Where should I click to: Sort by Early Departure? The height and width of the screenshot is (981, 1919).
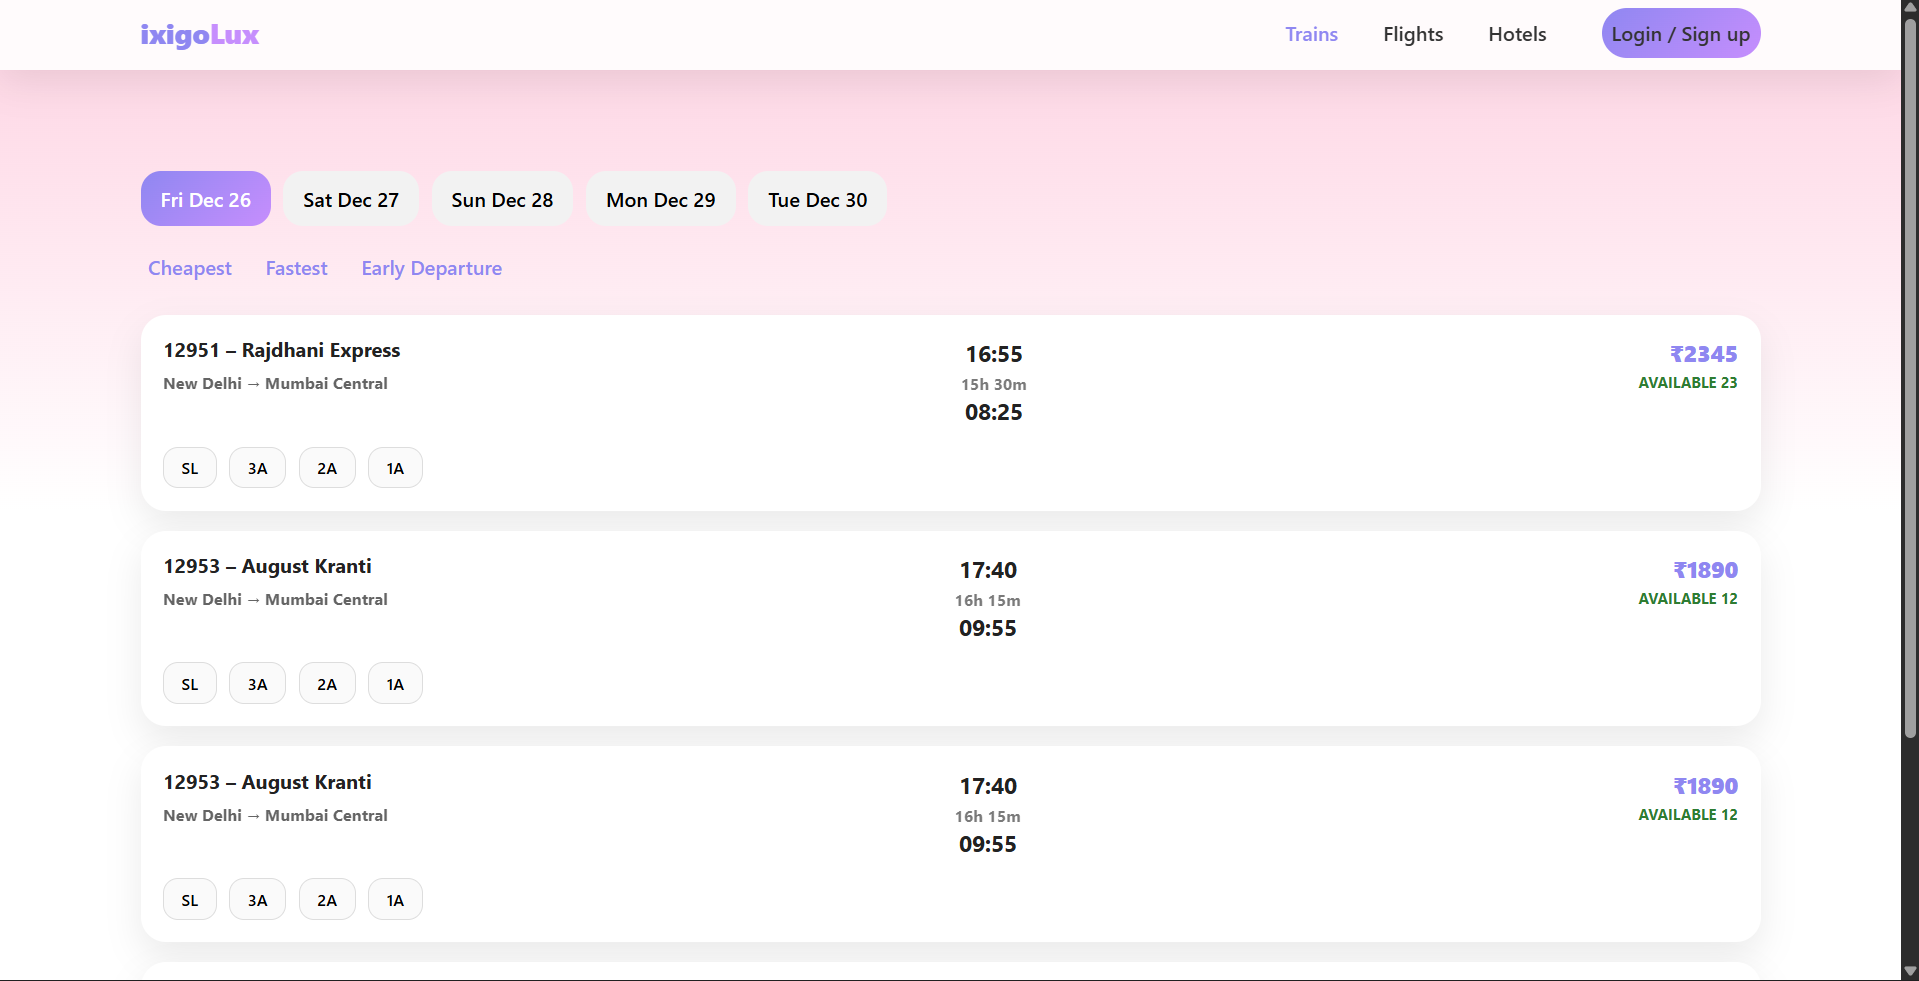click(x=432, y=268)
